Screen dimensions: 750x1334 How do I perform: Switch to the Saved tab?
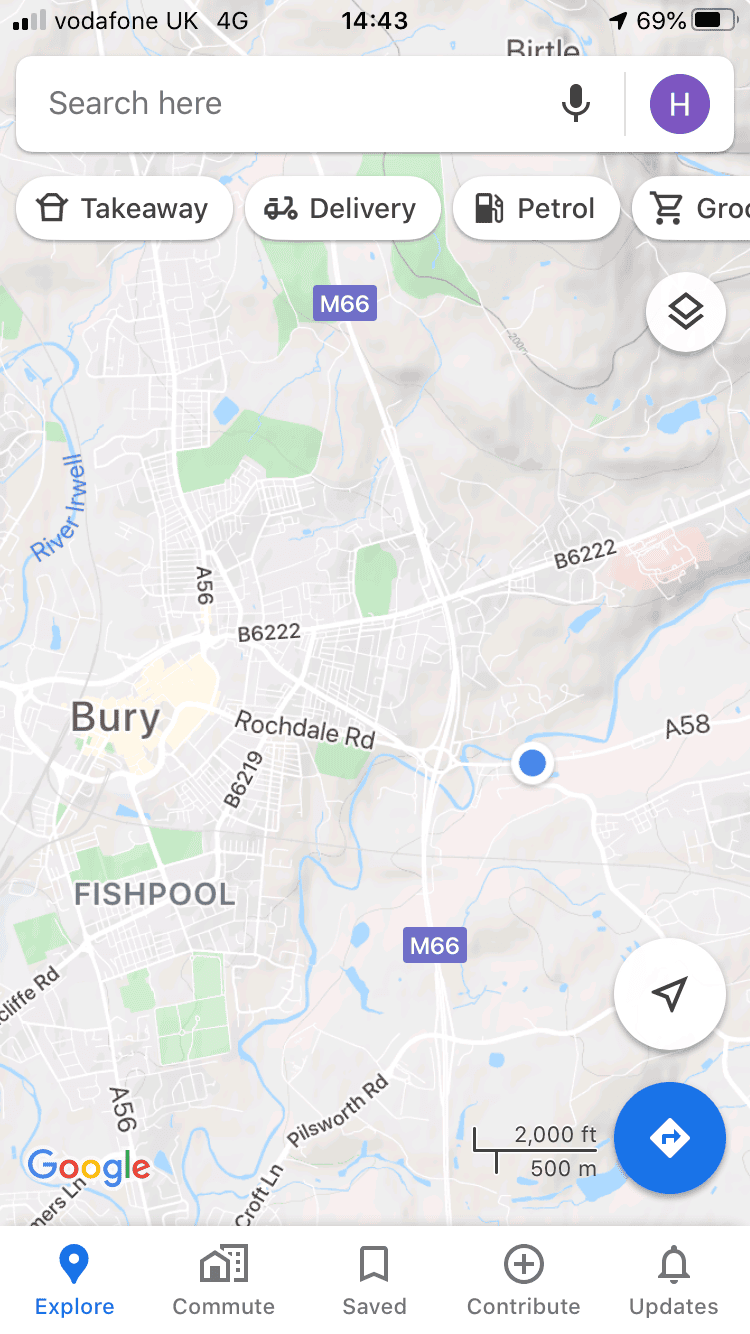pos(374,1282)
